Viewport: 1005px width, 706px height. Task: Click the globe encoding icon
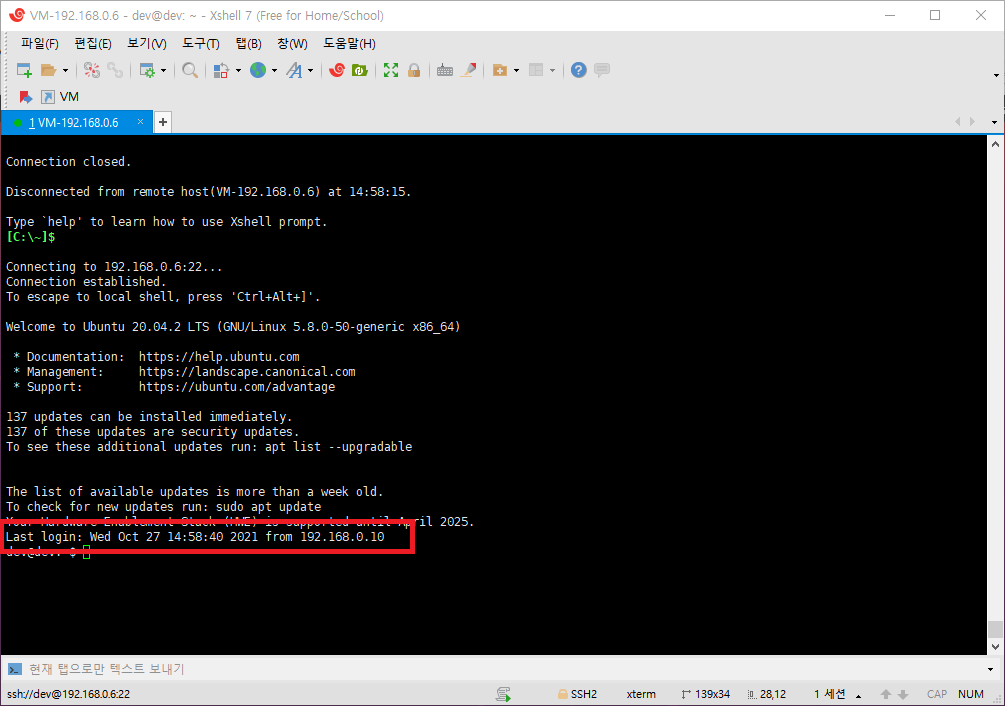(258, 70)
